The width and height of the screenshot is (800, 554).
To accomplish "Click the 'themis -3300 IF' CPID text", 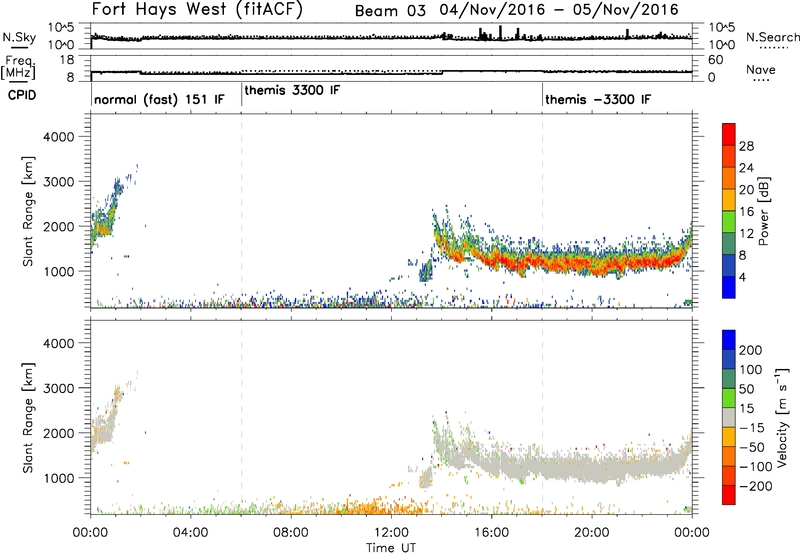I will 598,99.
